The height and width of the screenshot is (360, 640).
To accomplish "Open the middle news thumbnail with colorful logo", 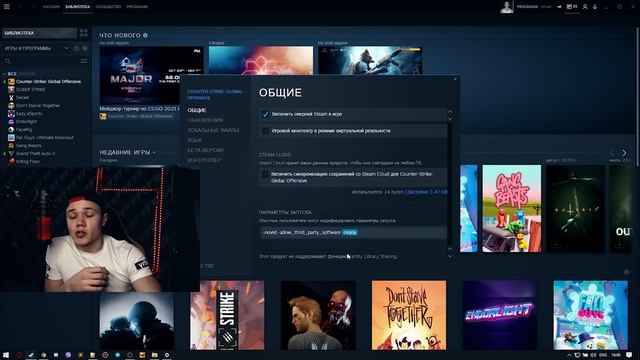I will pyautogui.click(x=261, y=60).
